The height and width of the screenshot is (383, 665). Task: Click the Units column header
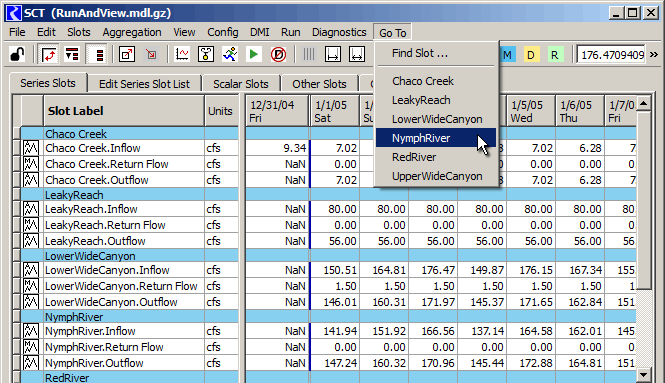tap(221, 111)
